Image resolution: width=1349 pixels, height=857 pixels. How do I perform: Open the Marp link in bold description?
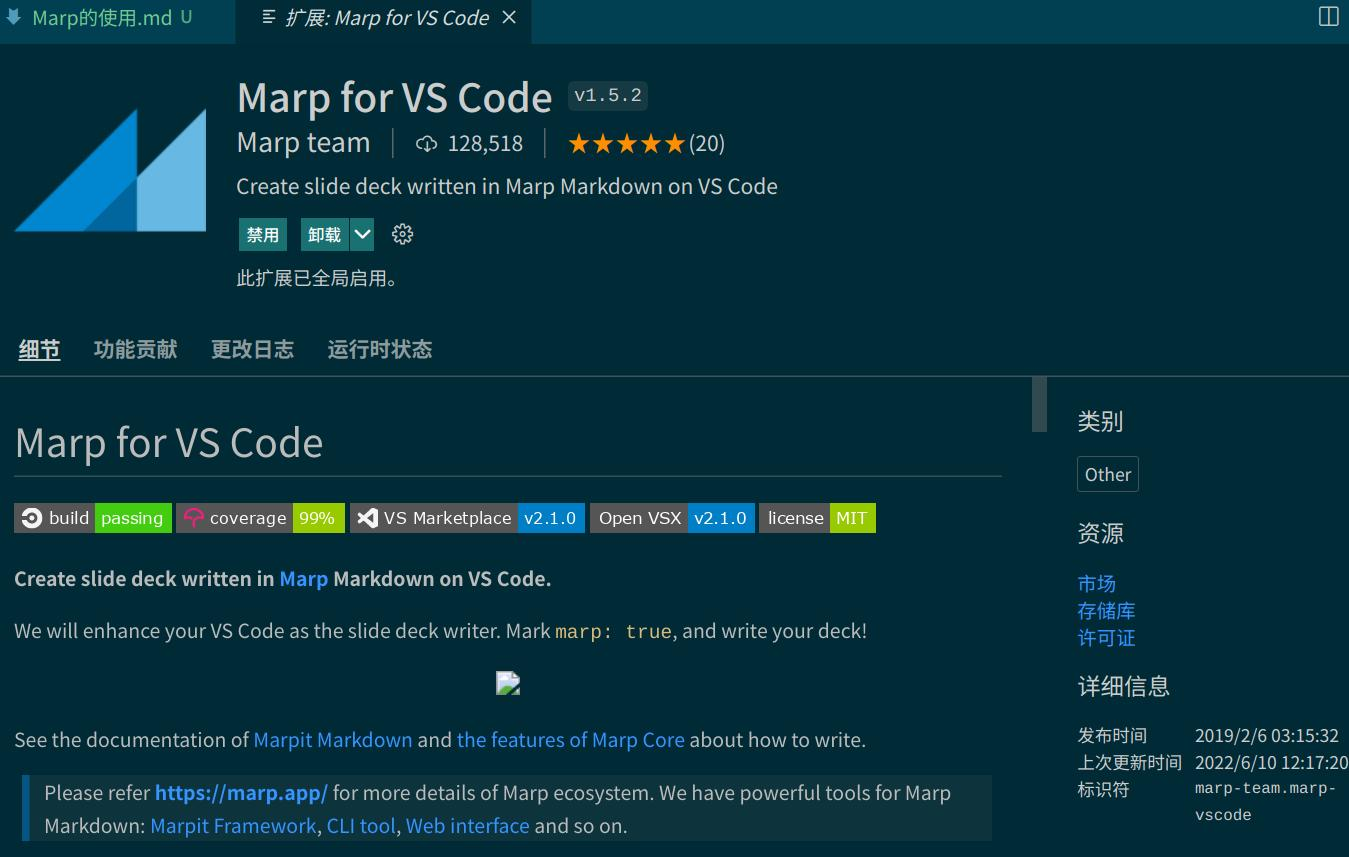pyautogui.click(x=304, y=579)
